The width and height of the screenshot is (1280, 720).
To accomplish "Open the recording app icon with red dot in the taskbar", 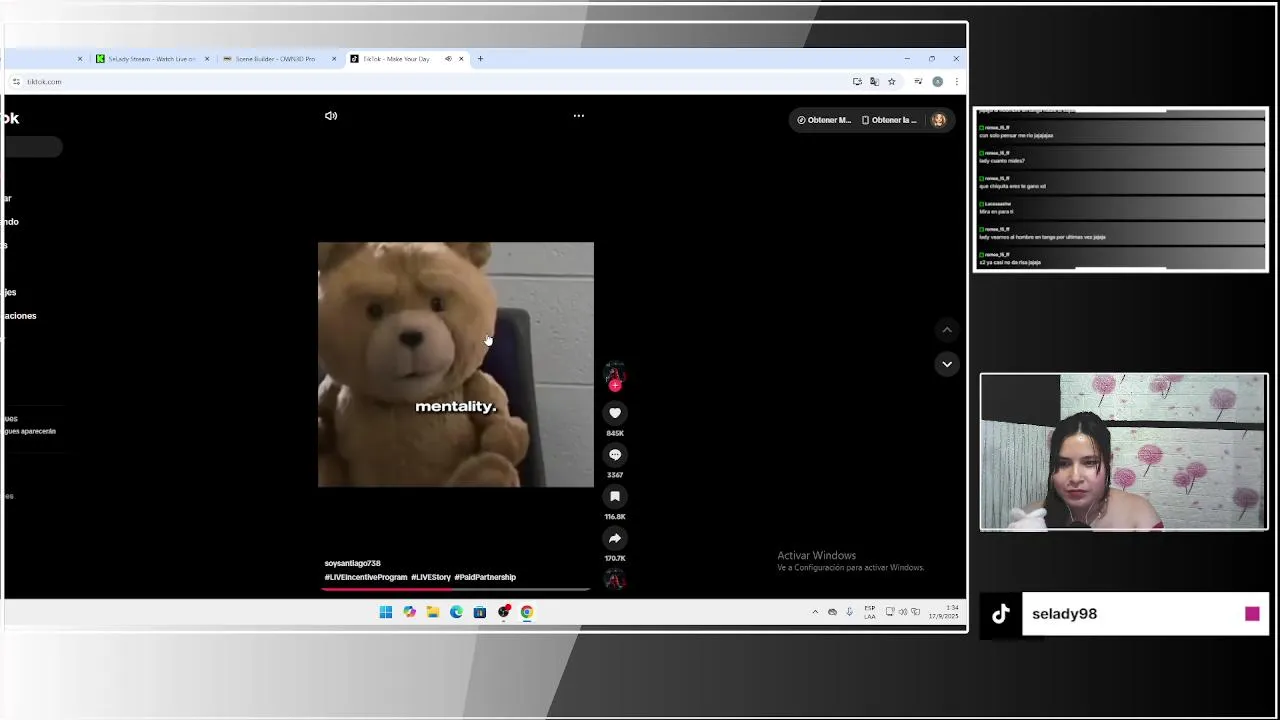I will 504,612.
